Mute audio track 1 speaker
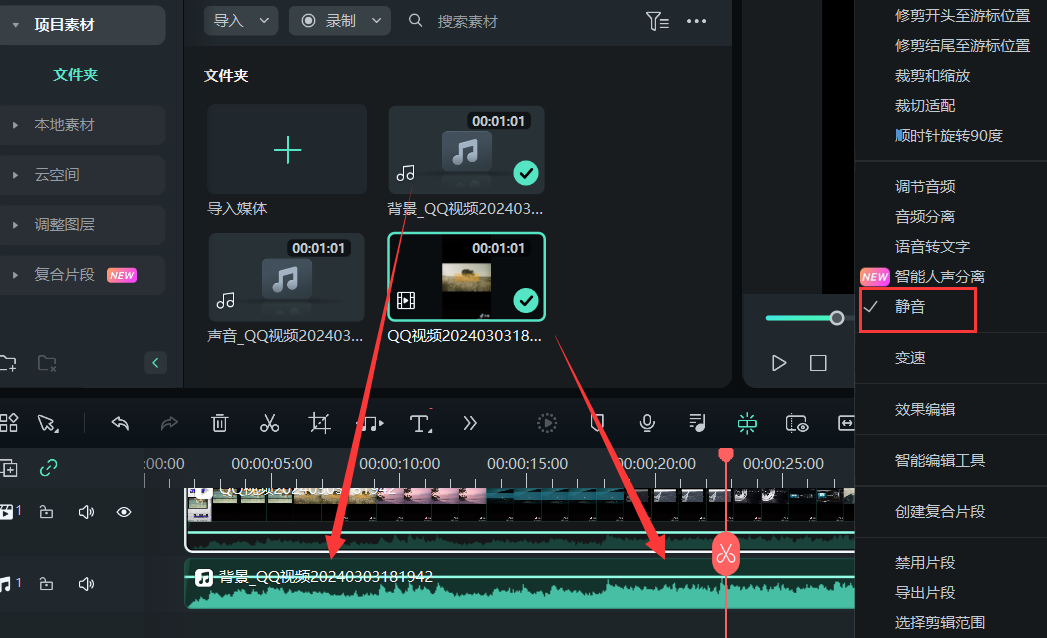This screenshot has width=1047, height=638. (x=86, y=584)
